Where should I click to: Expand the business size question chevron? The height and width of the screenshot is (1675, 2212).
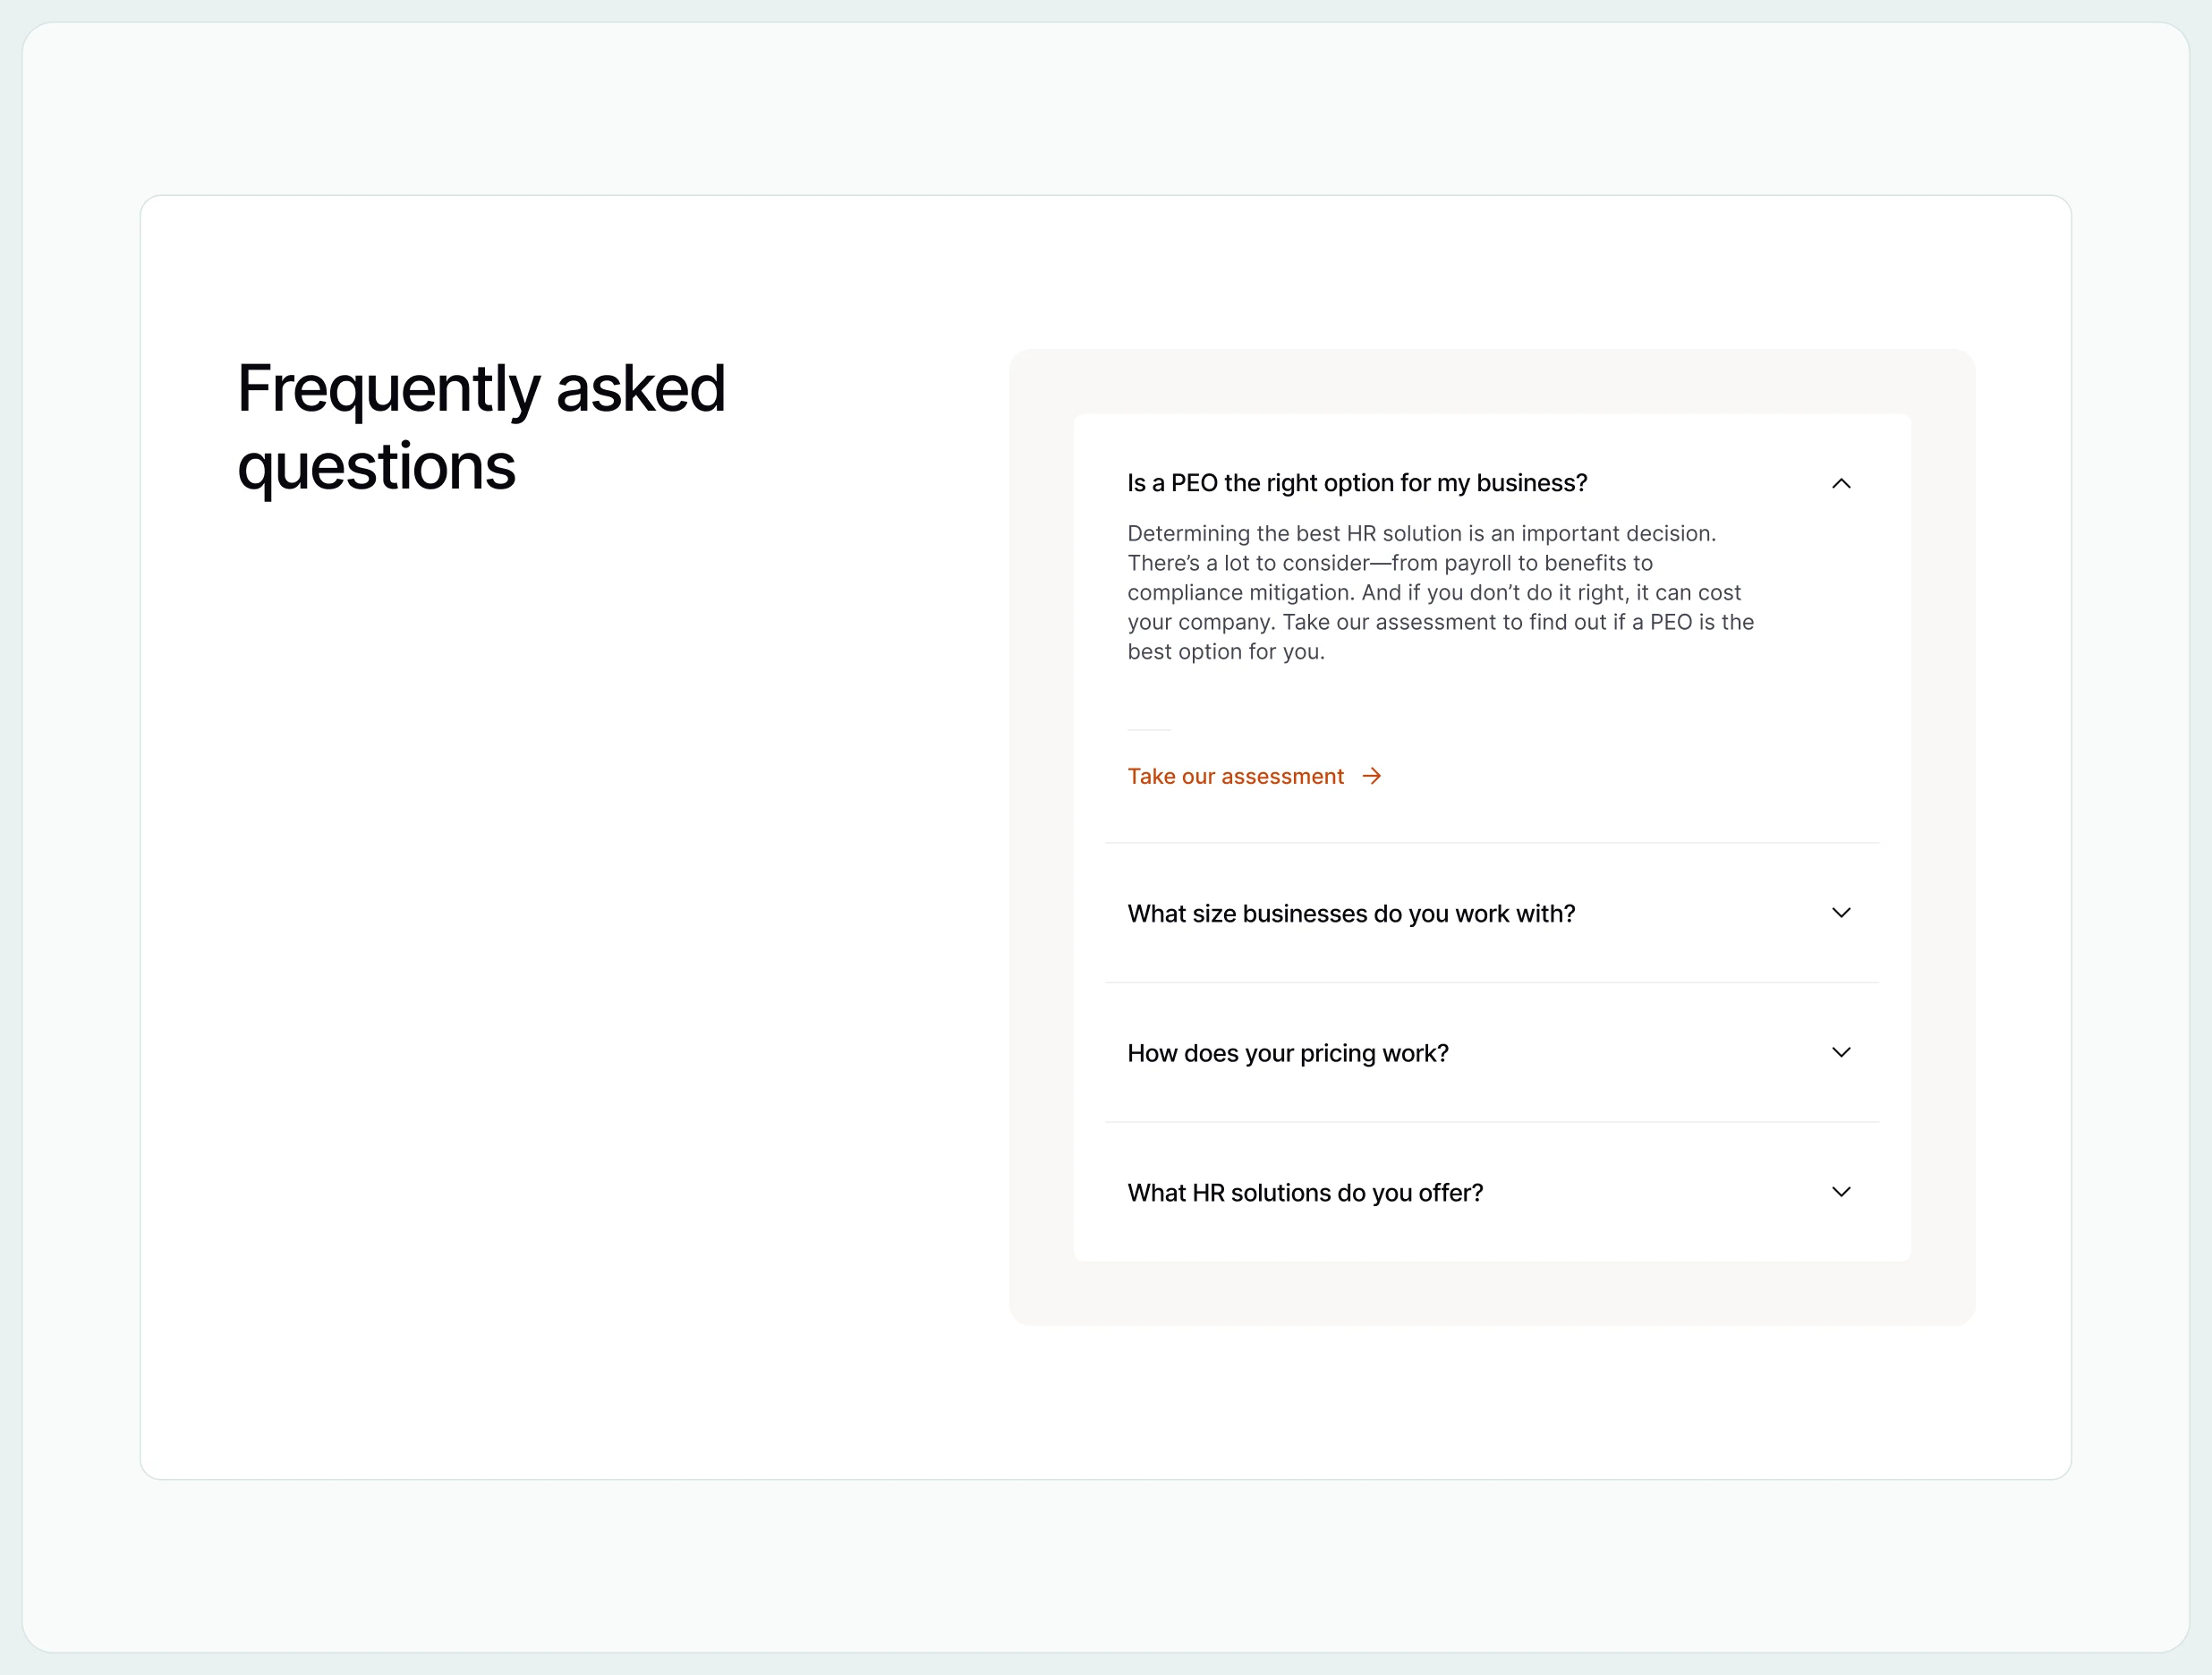1843,913
